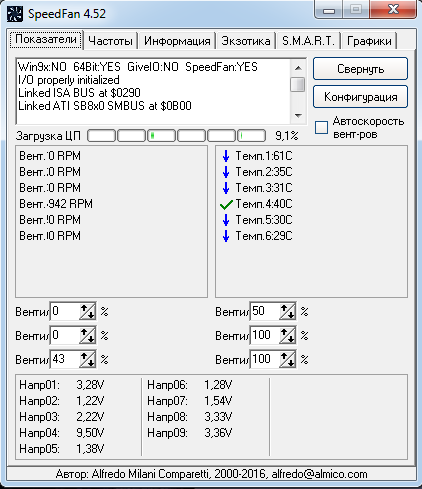Click log line I/O properly initialized
The image size is (422, 489).
(x=69, y=80)
